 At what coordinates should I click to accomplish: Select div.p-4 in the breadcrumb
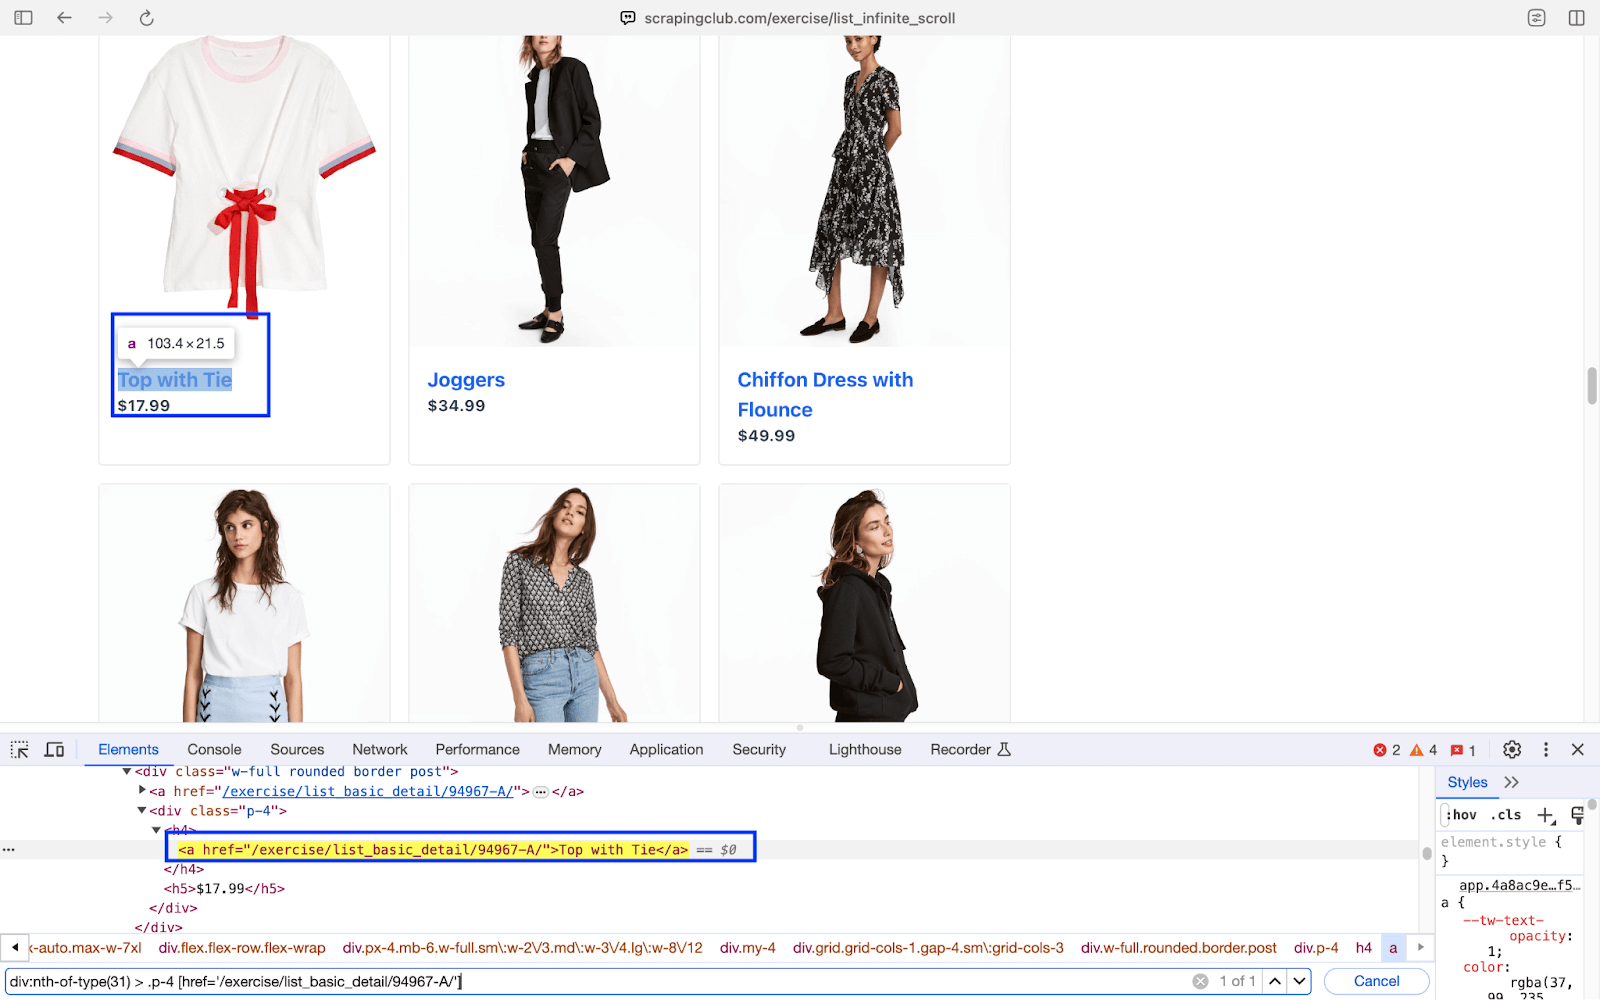[1316, 948]
